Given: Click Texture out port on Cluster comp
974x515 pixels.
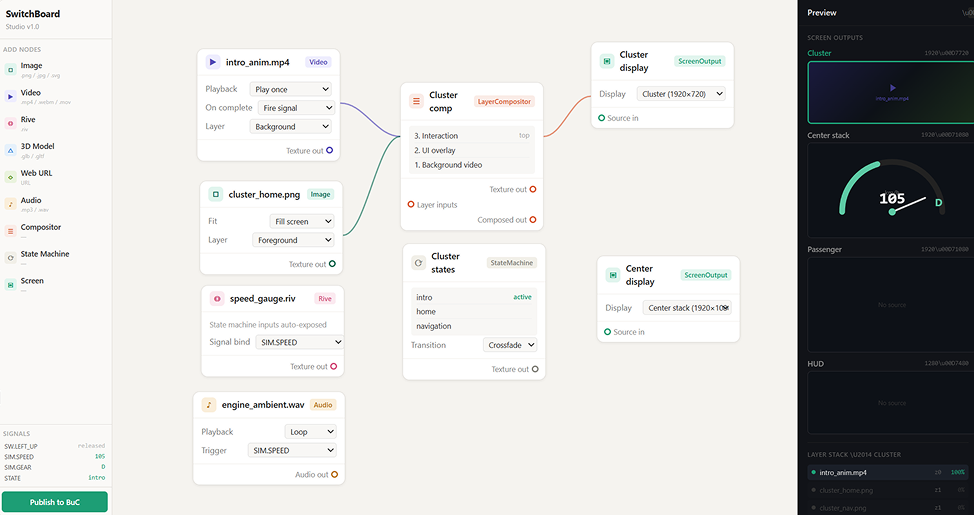Looking at the screenshot, I should (533, 189).
